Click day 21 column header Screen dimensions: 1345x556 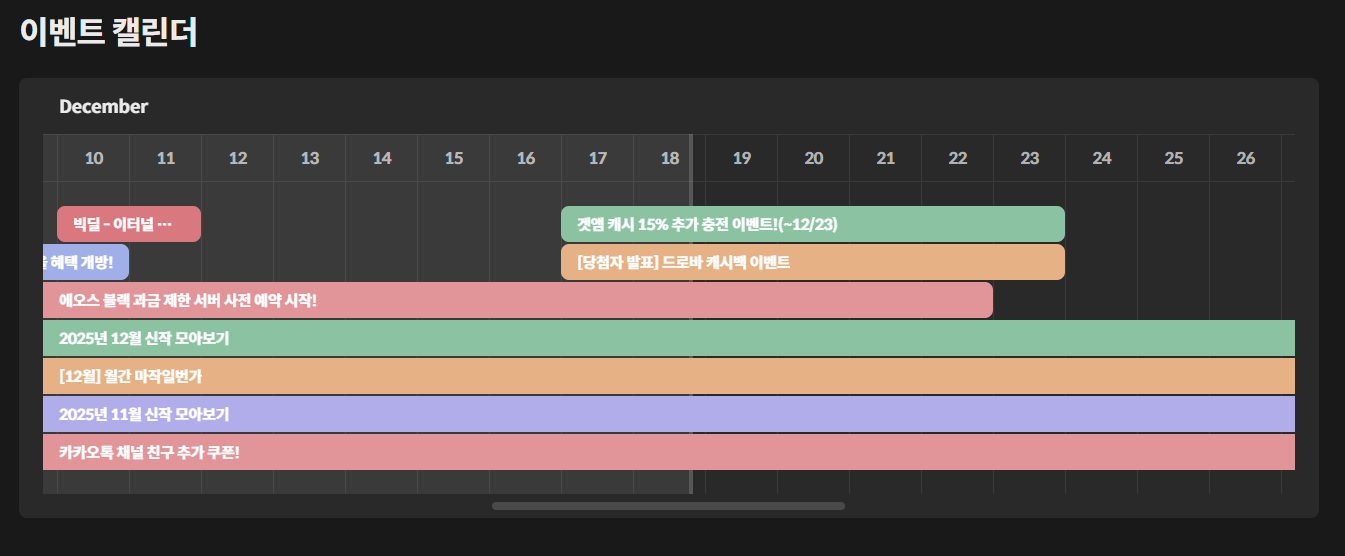click(886, 158)
